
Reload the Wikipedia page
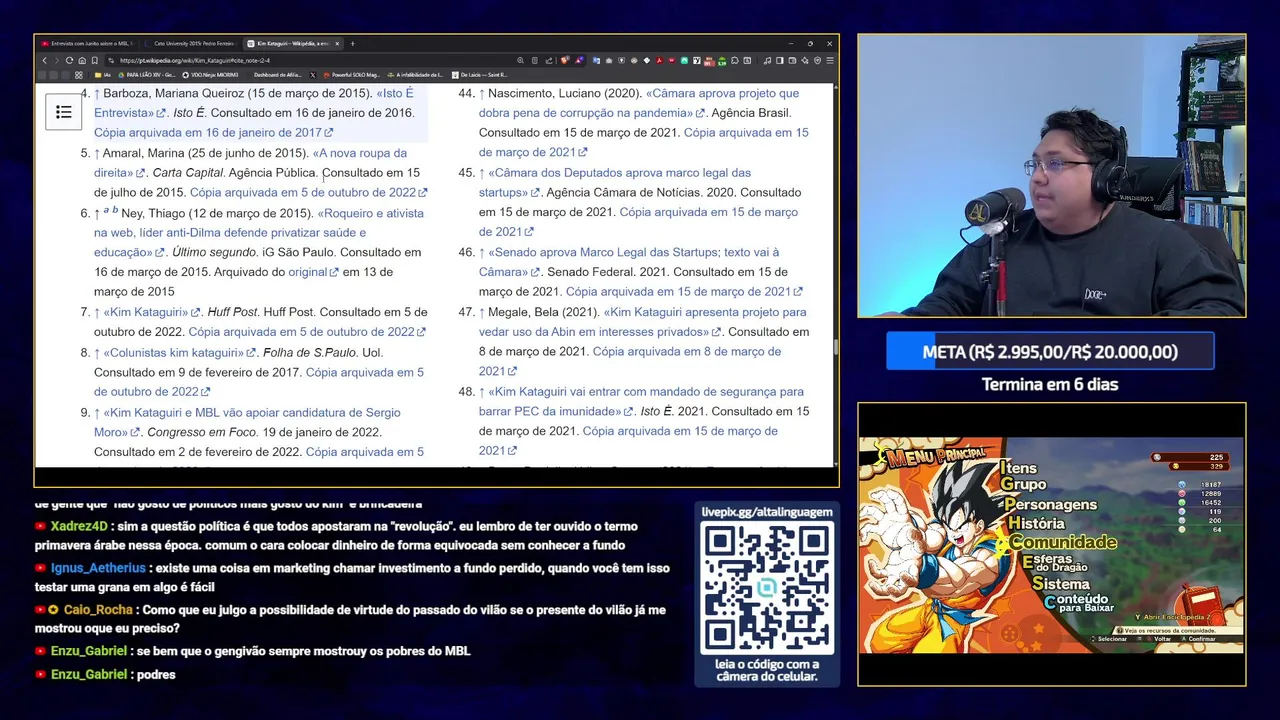(69, 60)
